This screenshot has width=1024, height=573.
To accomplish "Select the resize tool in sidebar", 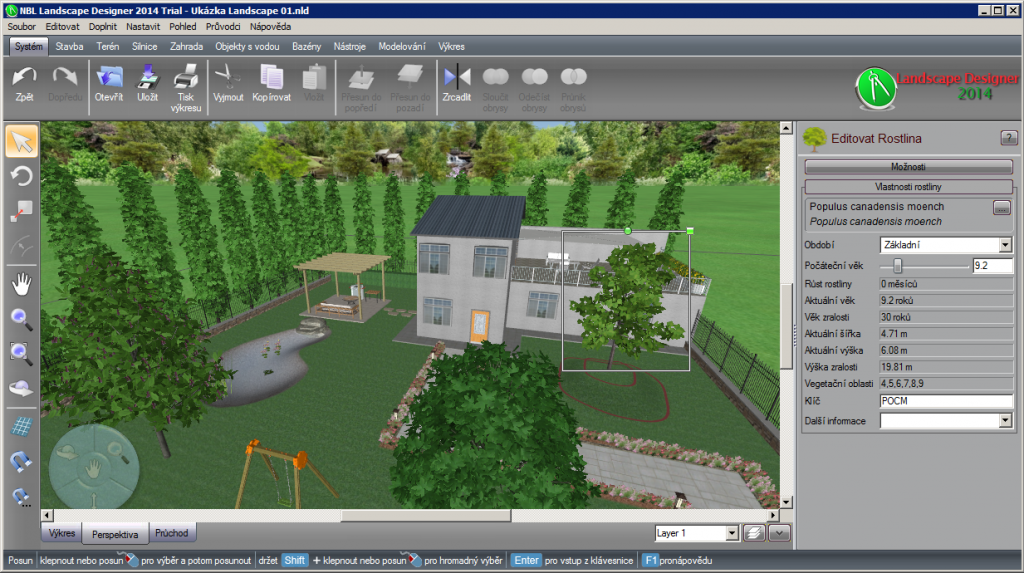I will 22,211.
